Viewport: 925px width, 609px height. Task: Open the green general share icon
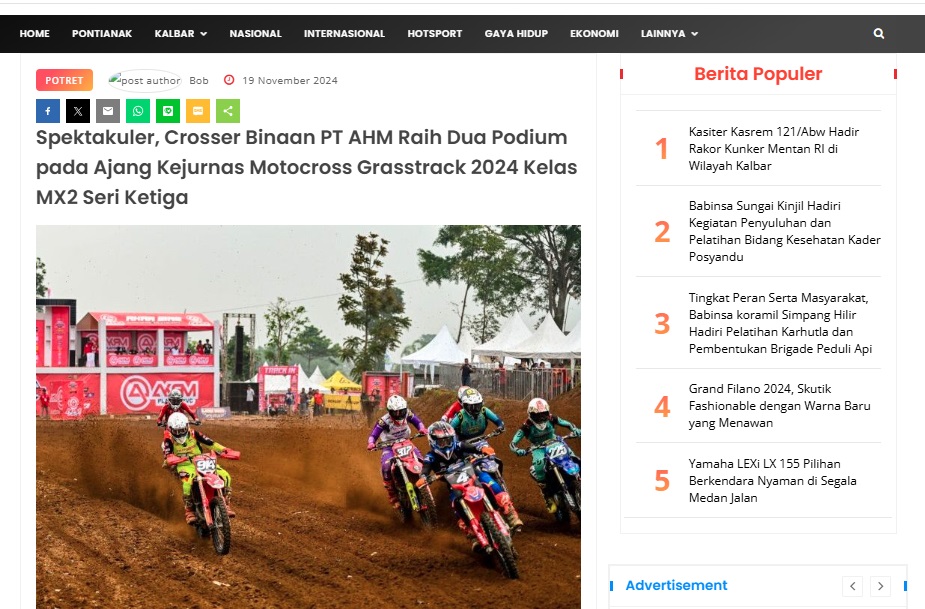pos(228,111)
